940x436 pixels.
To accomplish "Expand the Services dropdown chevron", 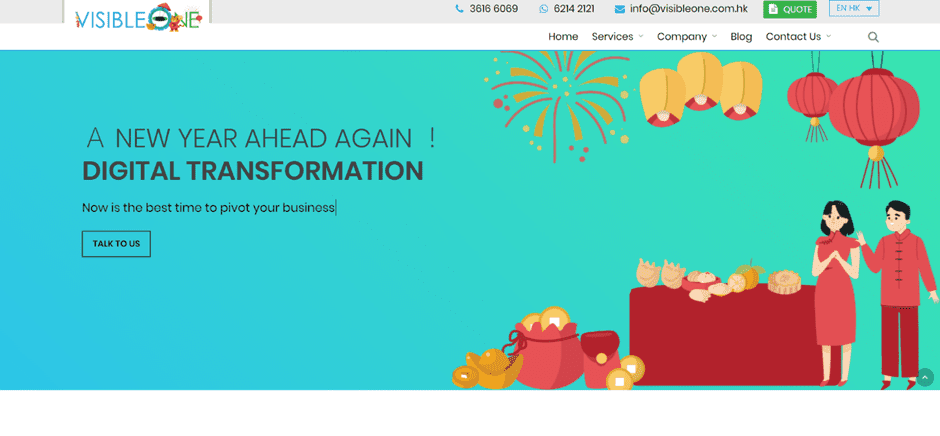I will [x=640, y=37].
